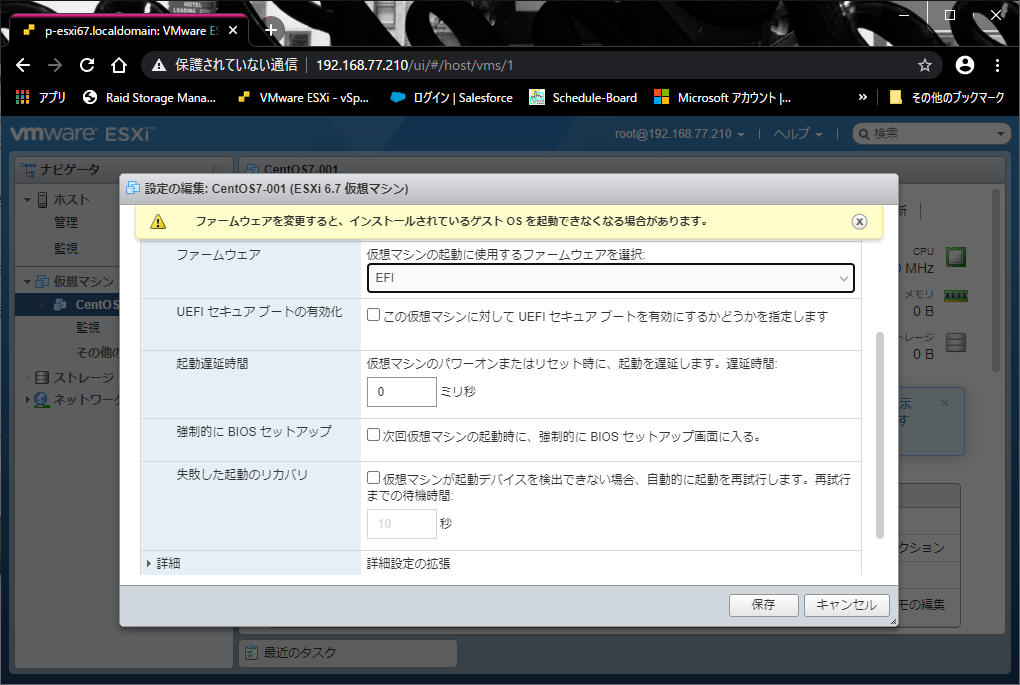The height and width of the screenshot is (685, 1020).
Task: Expand the 詳細 advanced section
Action: tap(149, 563)
